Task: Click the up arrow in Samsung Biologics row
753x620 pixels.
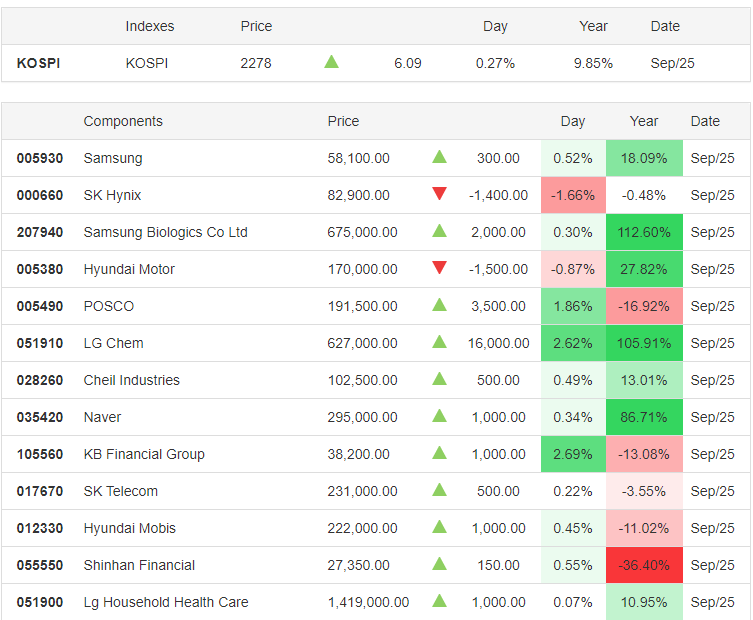Action: tap(439, 231)
